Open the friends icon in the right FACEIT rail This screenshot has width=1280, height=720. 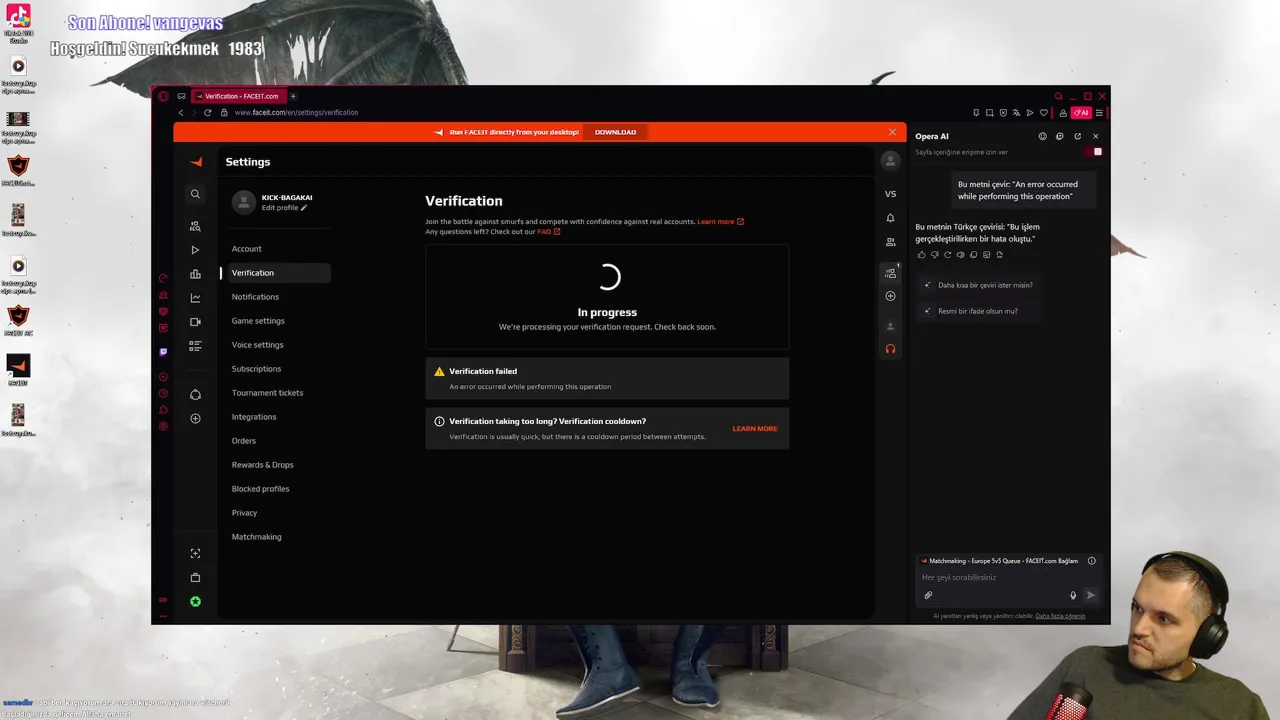[890, 242]
